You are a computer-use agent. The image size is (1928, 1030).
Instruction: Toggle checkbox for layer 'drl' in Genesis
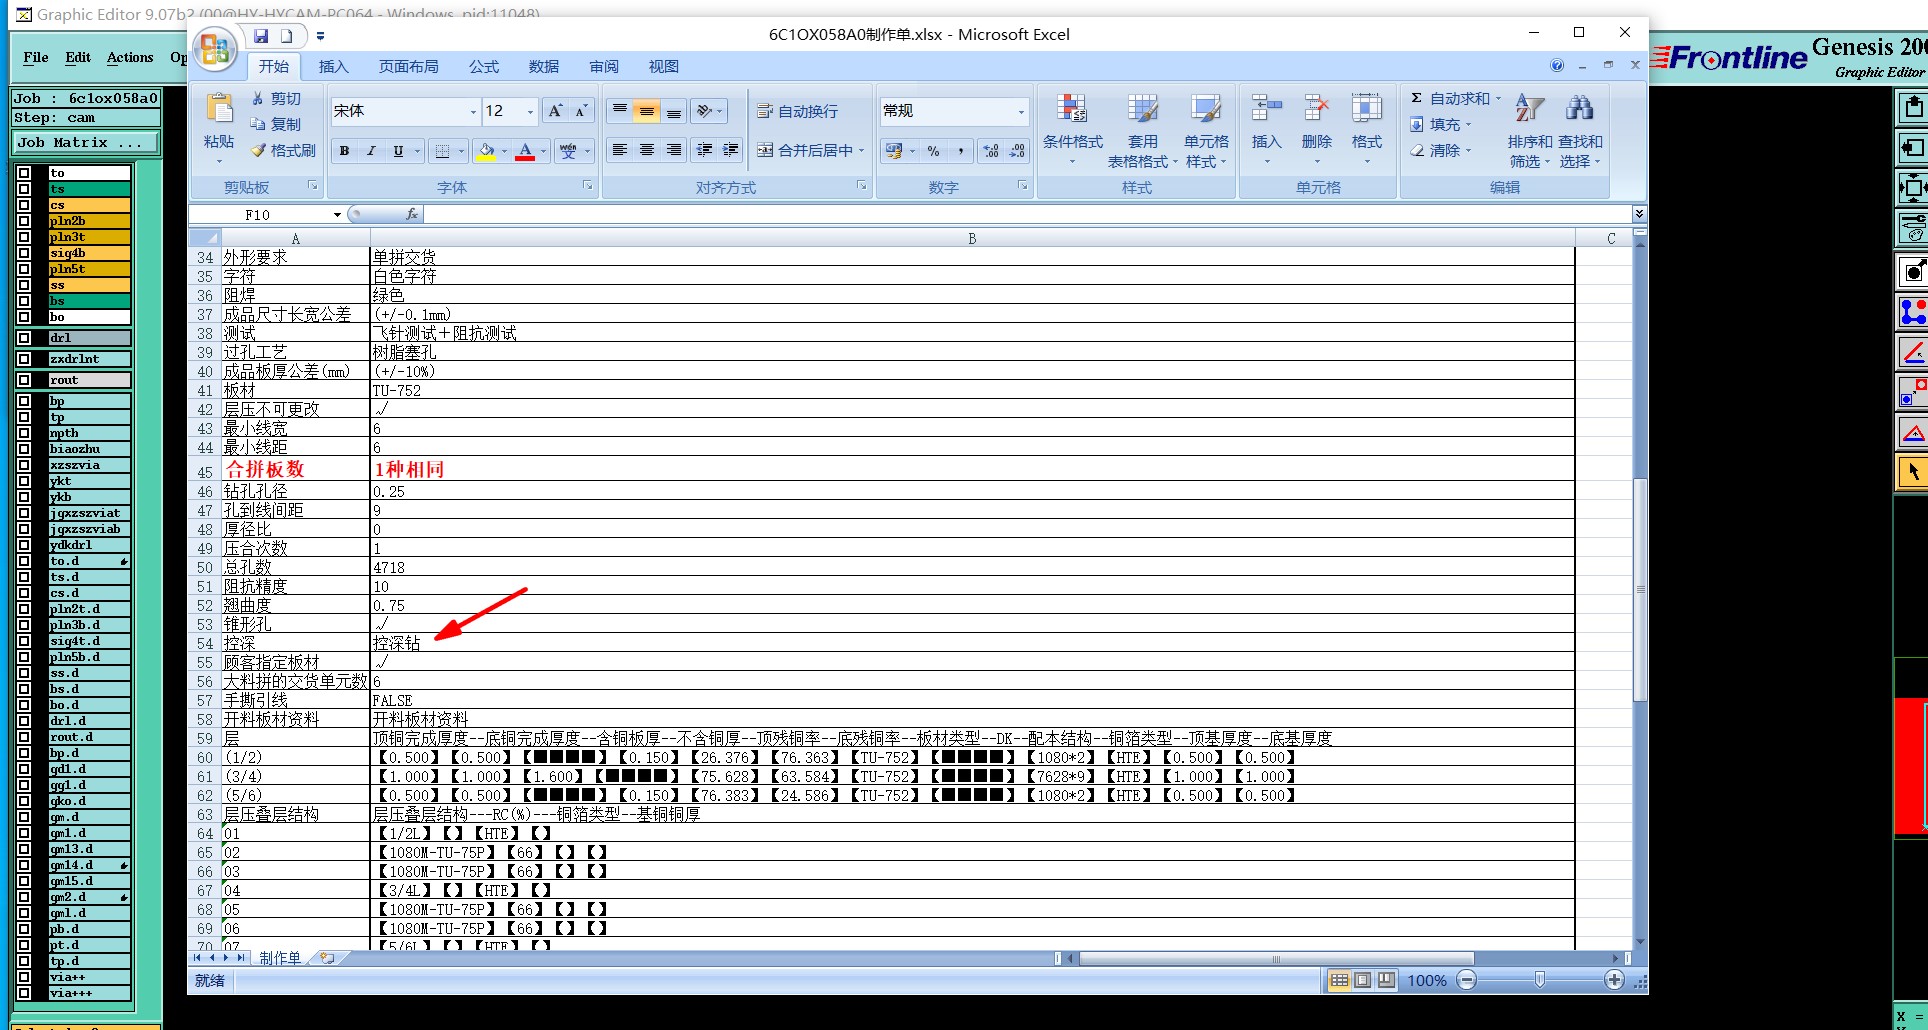pos(24,338)
